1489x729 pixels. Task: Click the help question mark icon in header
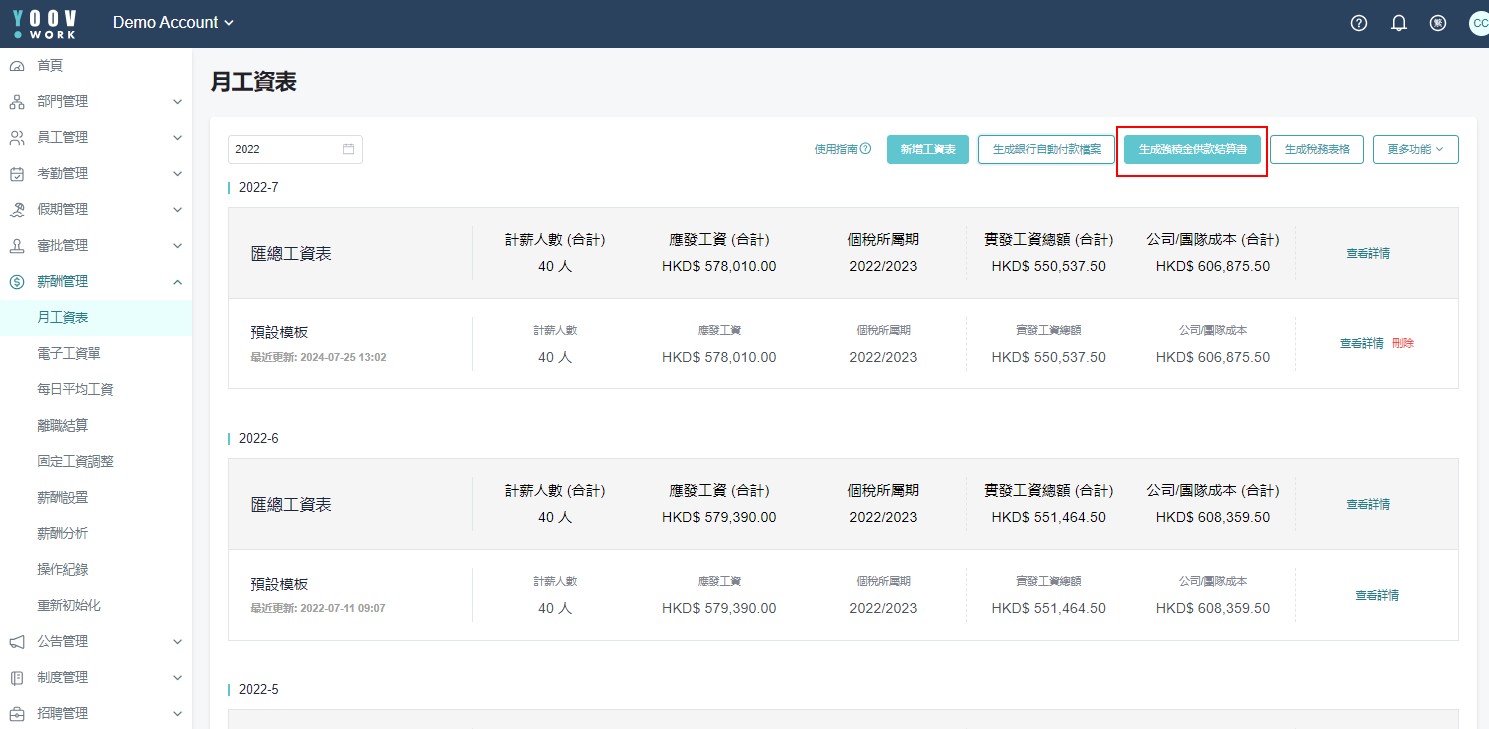(1358, 23)
